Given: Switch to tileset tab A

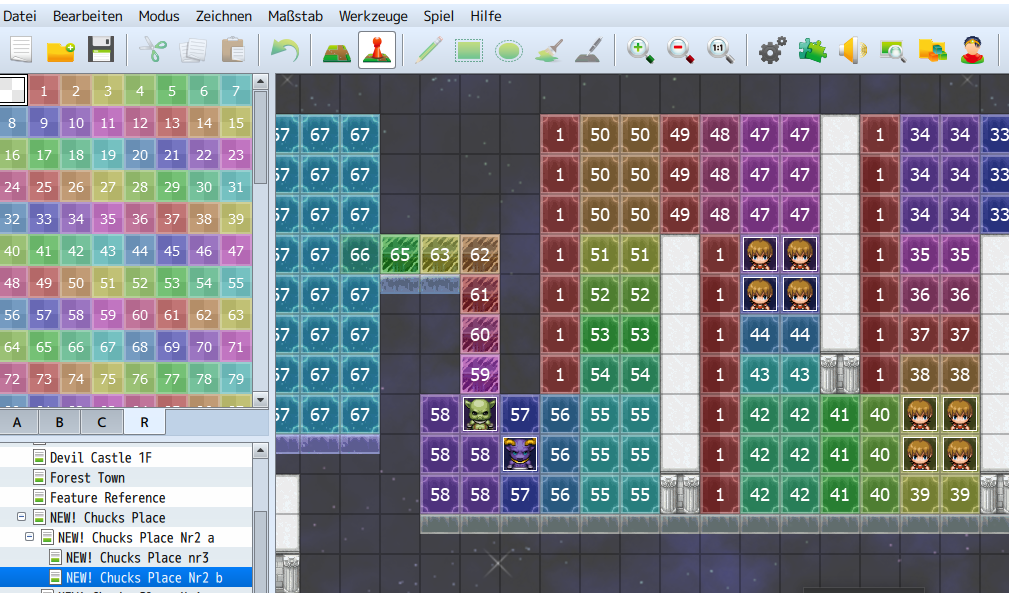Looking at the screenshot, I should click(x=17, y=423).
